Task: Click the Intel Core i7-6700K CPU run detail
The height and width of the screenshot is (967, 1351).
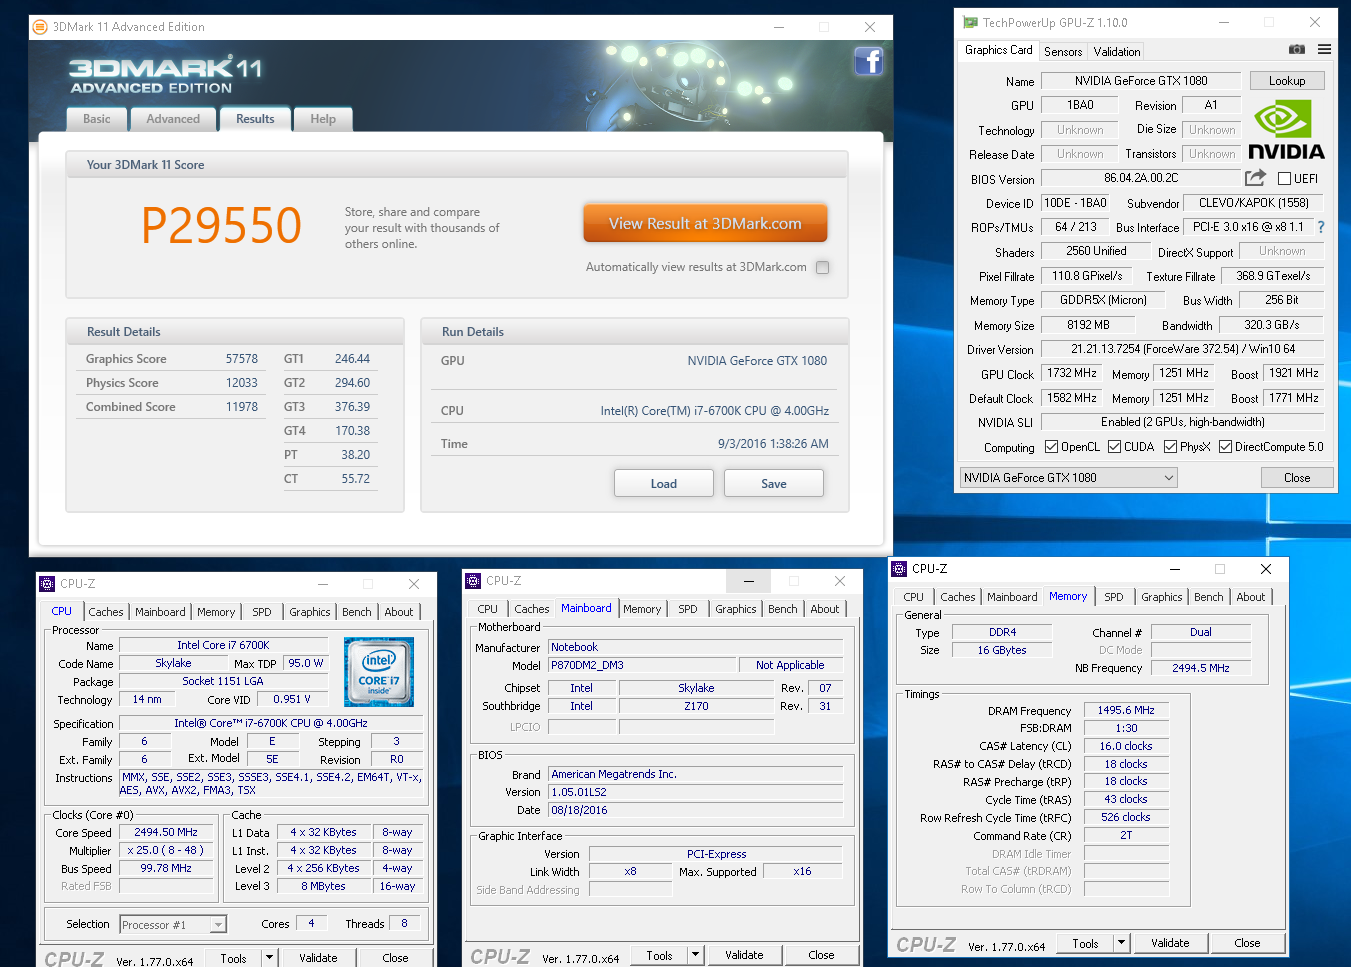Action: tap(714, 411)
